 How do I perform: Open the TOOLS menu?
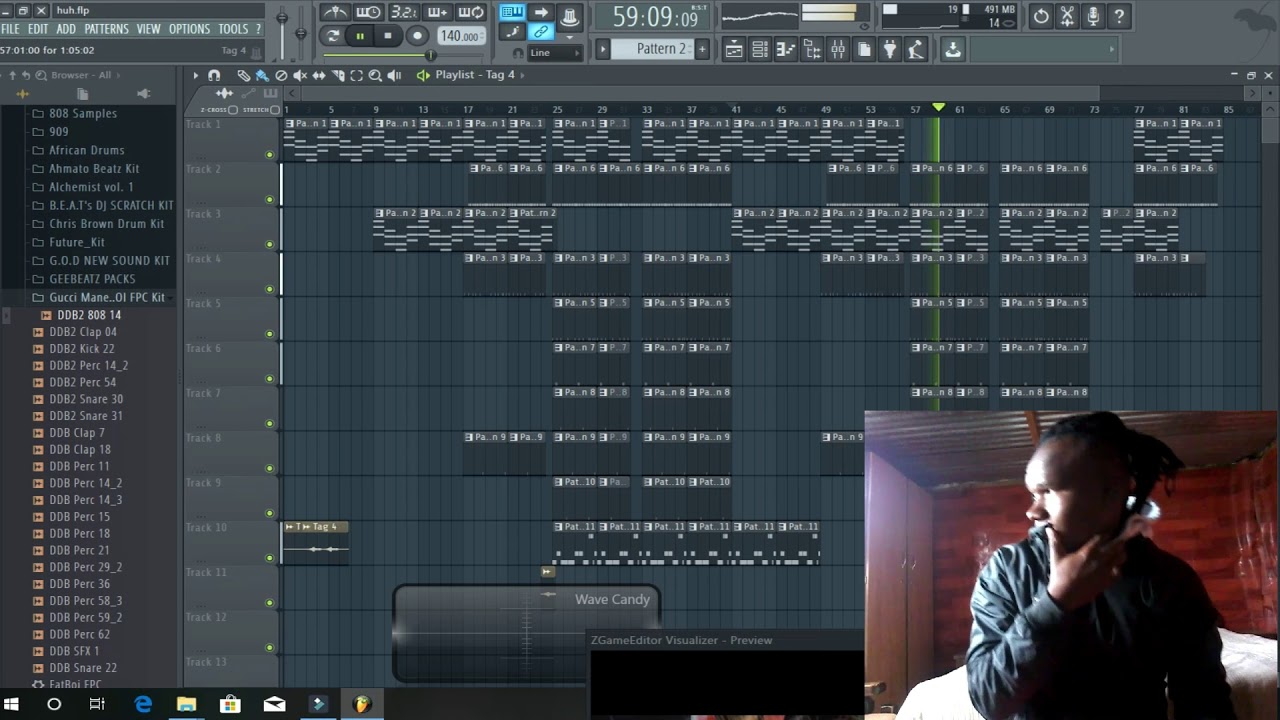(233, 29)
